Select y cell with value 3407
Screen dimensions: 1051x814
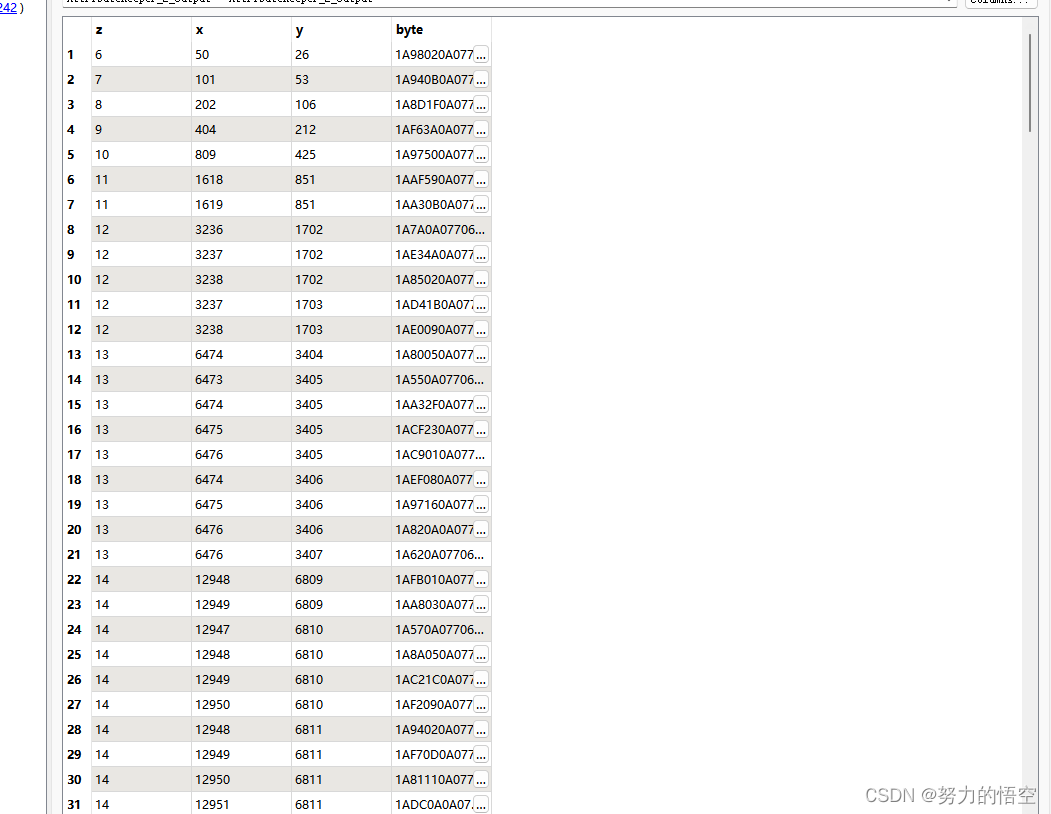pos(341,555)
